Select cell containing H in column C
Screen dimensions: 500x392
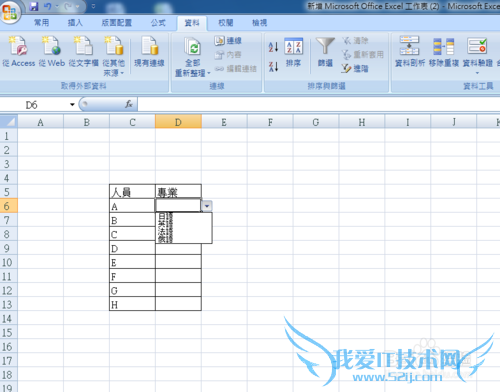point(132,304)
